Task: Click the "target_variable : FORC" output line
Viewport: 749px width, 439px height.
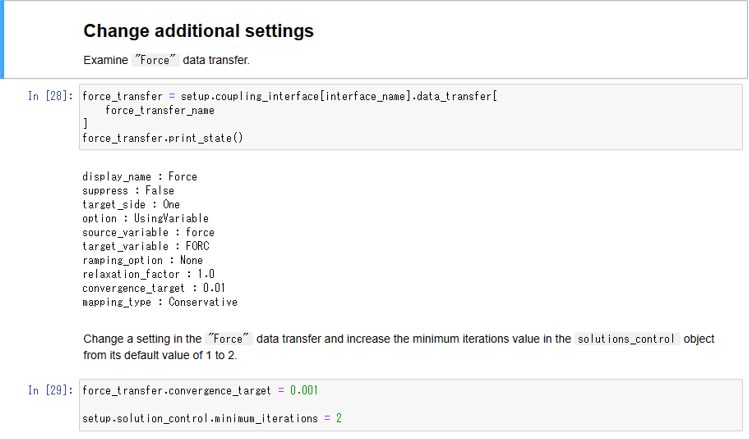Action: pos(145,245)
